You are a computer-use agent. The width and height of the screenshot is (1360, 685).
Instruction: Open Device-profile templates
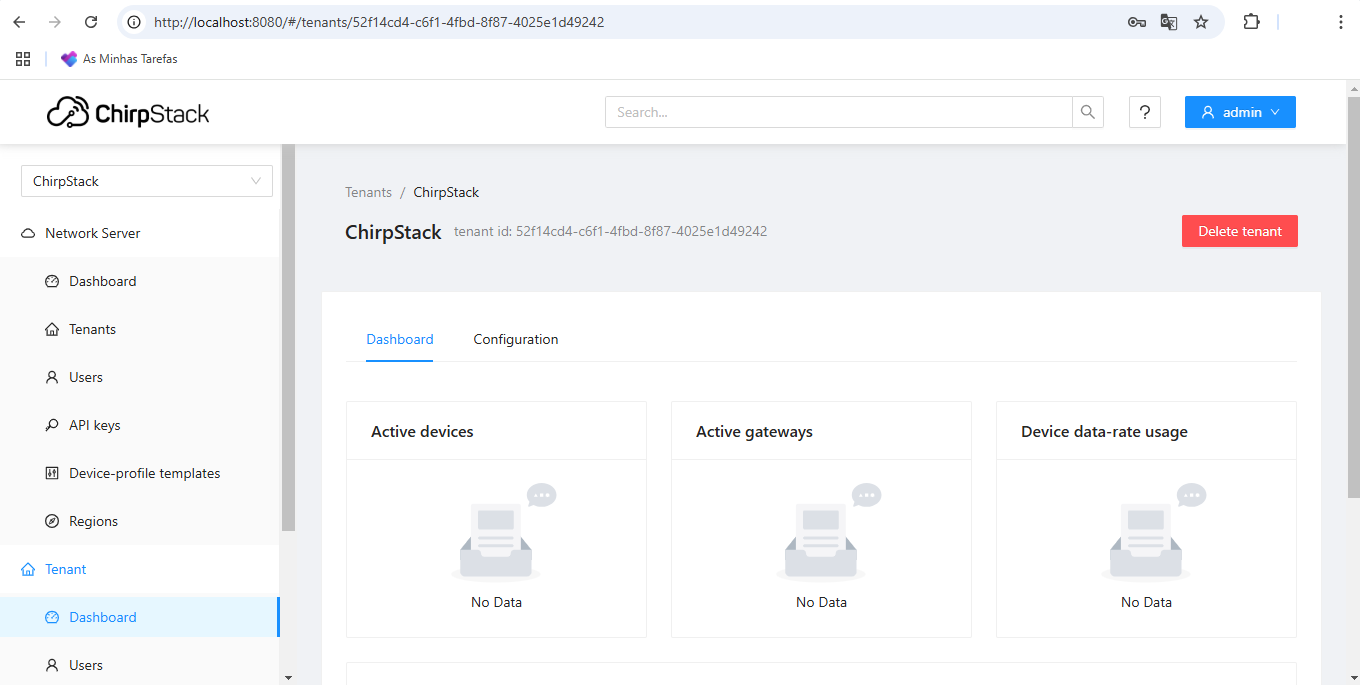coord(140,473)
